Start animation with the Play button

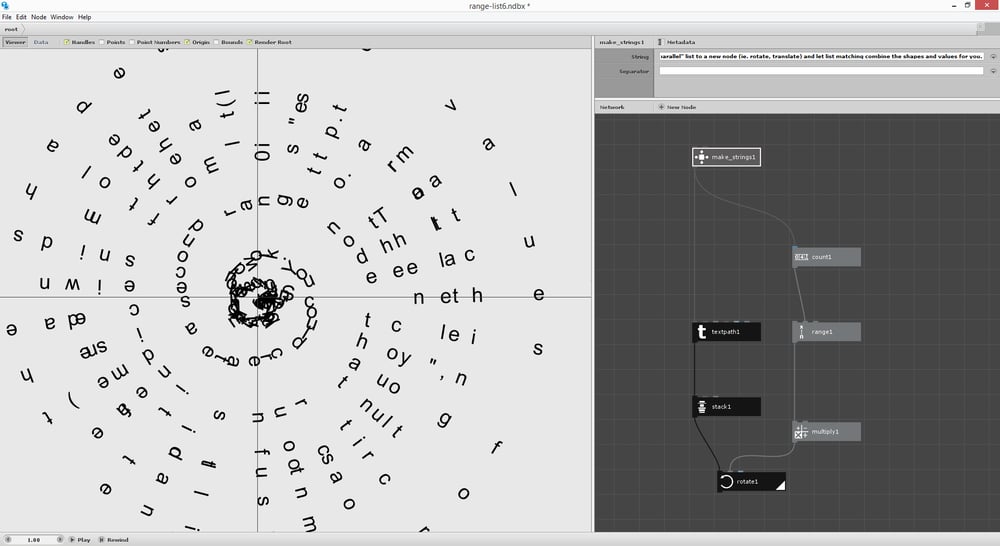[x=80, y=540]
